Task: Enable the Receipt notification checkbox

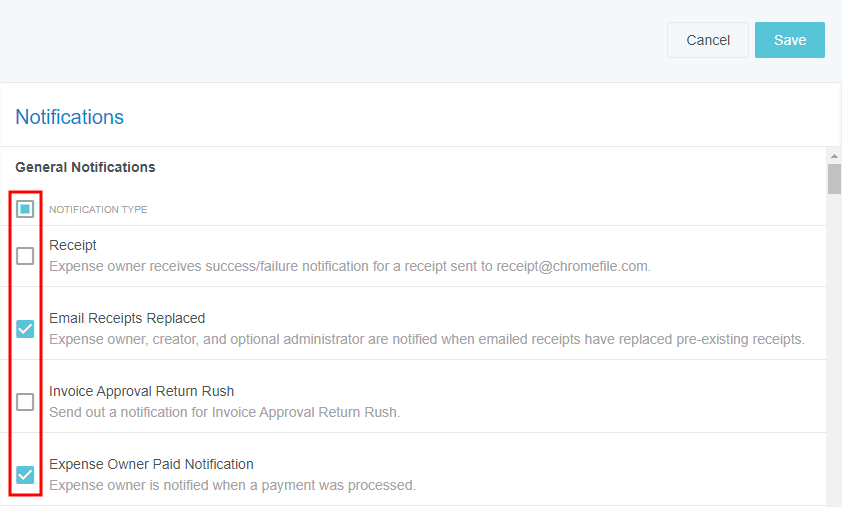Action: 25,256
